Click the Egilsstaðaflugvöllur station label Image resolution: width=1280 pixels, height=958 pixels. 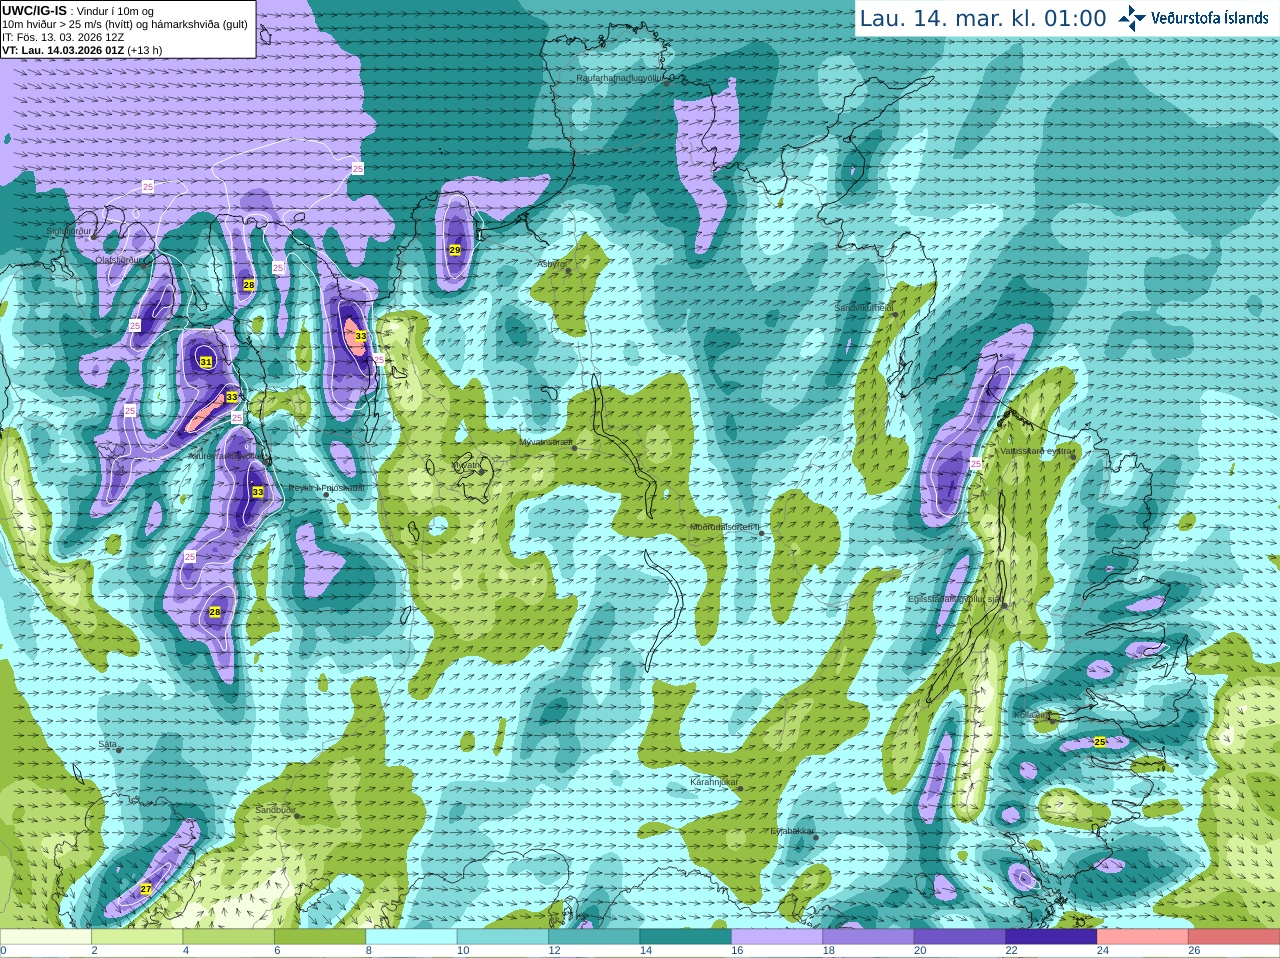(955, 599)
